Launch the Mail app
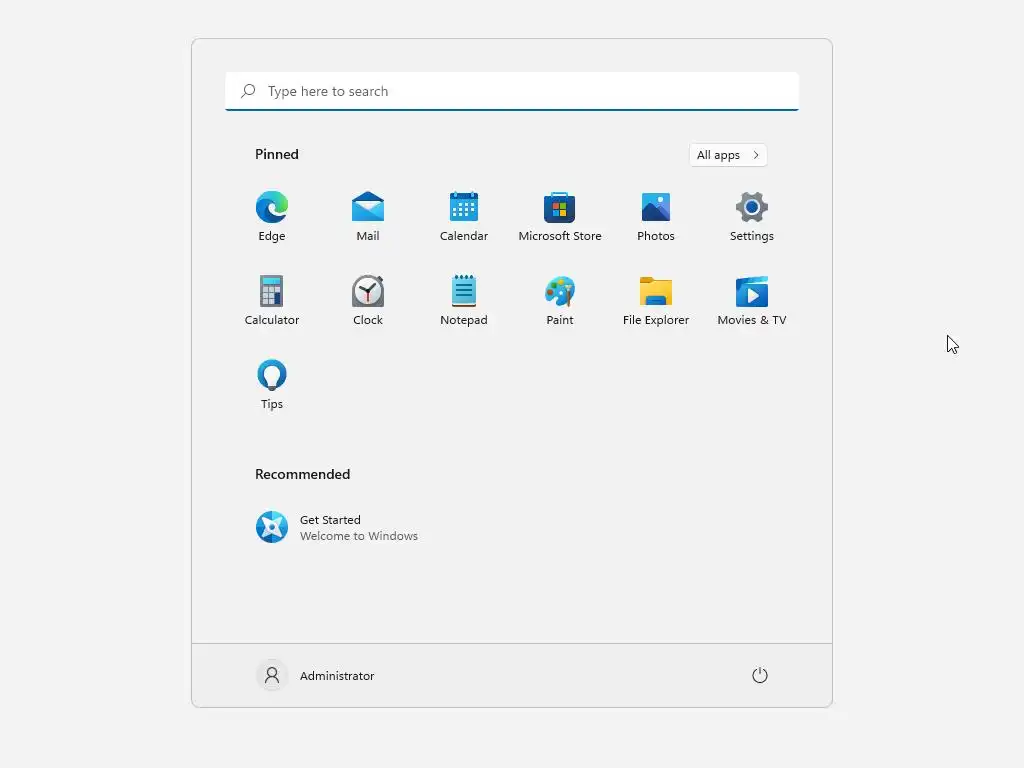Viewport: 1024px width, 768px height. (368, 217)
